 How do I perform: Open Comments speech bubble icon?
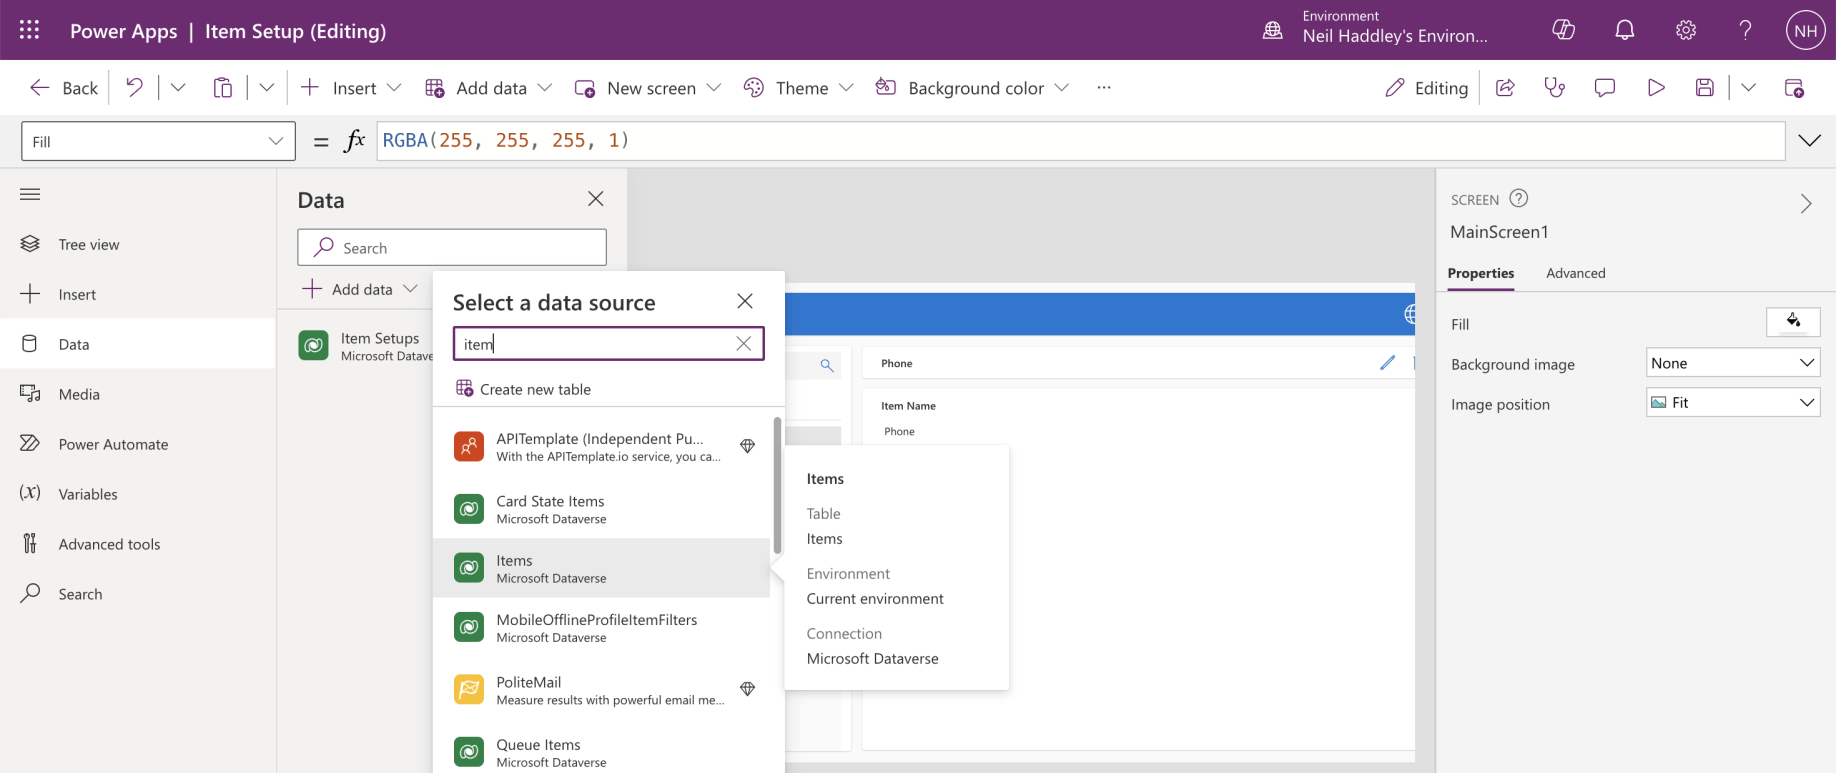1605,88
